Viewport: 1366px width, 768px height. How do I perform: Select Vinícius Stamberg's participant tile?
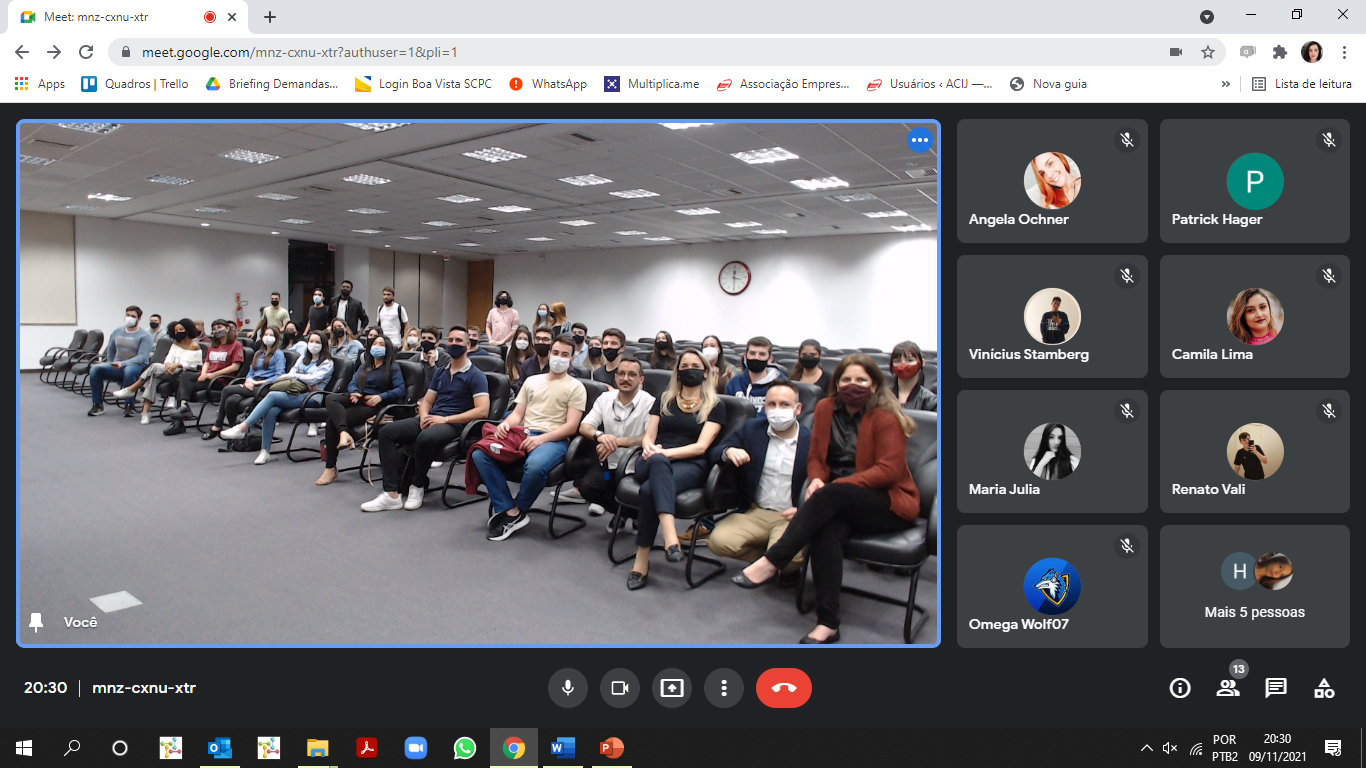tap(1052, 316)
